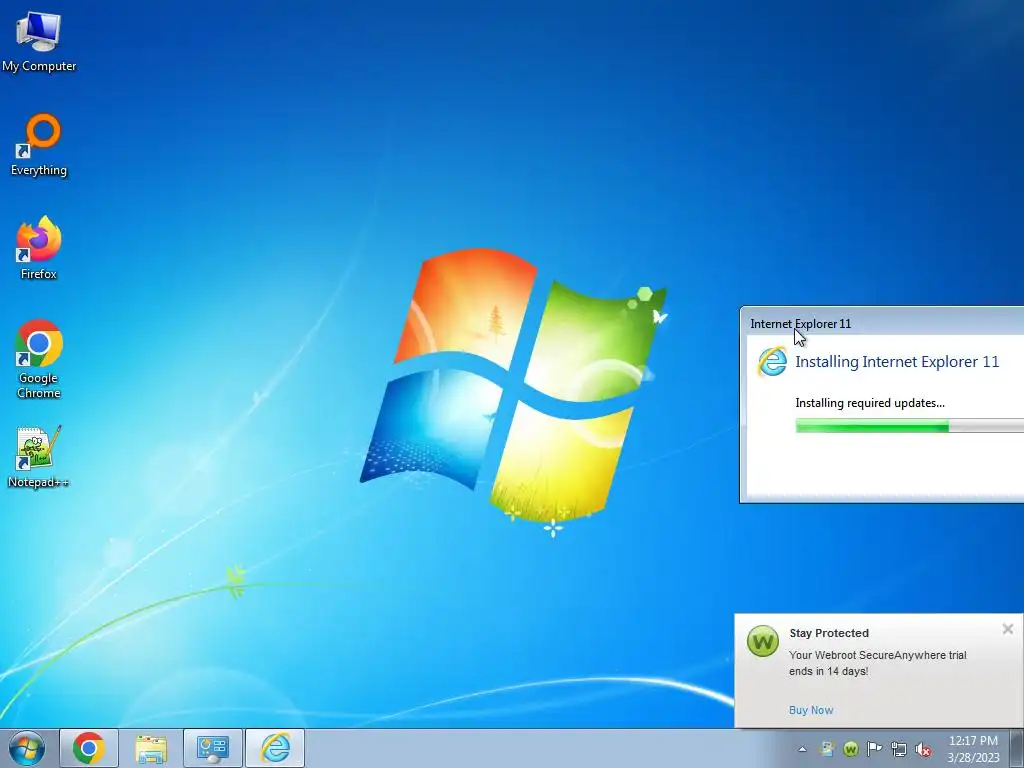1024x768 pixels.
Task: Launch Chrome from the taskbar
Action: [x=89, y=748]
